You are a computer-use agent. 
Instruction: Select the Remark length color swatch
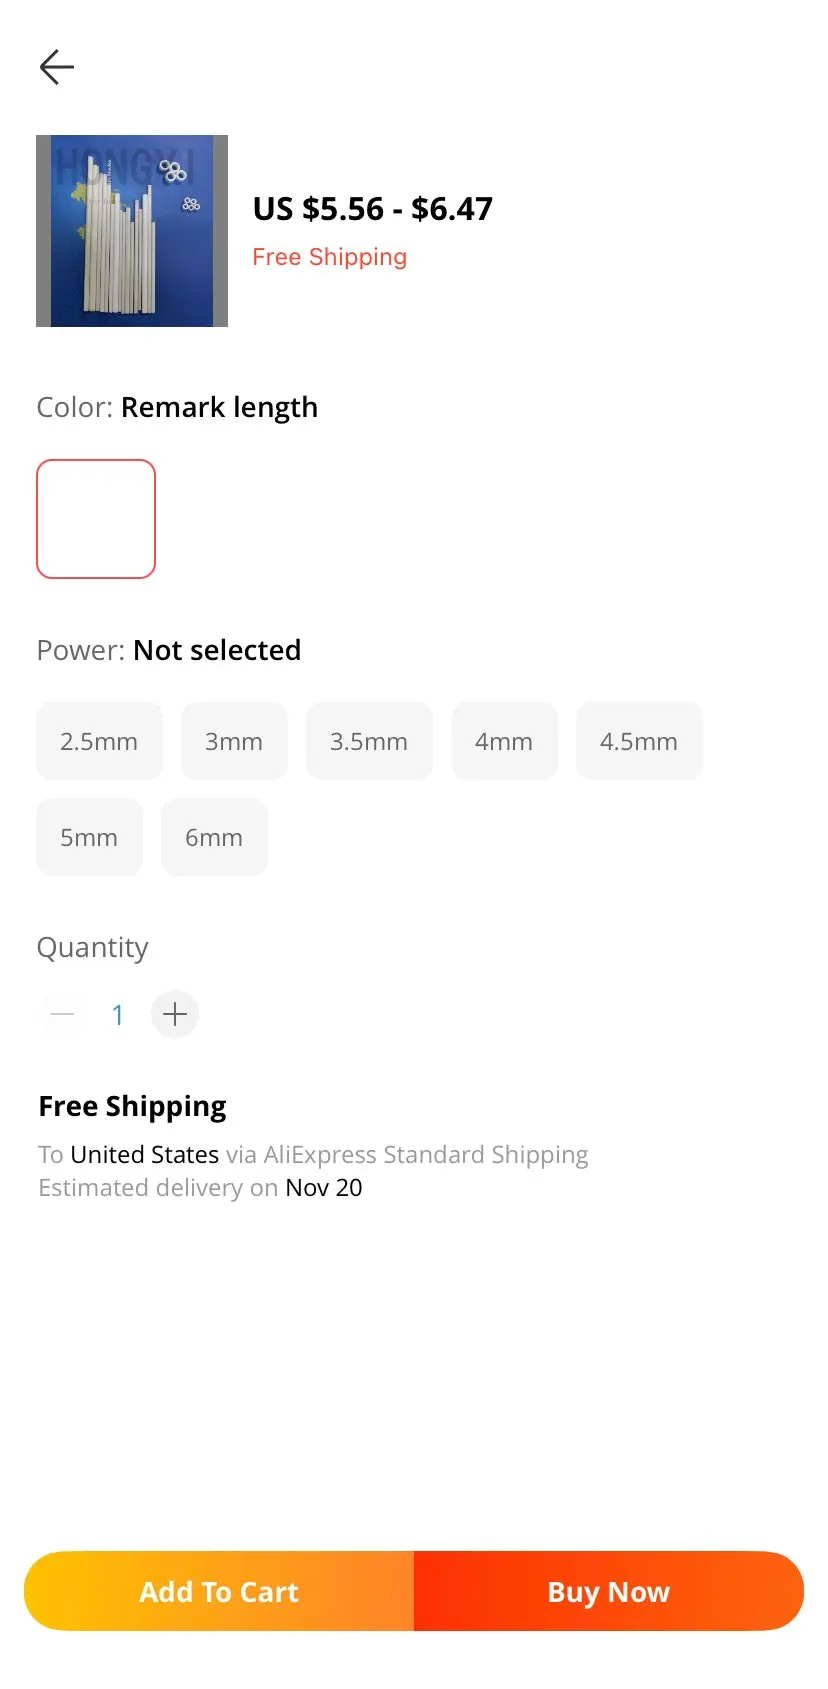tap(96, 519)
